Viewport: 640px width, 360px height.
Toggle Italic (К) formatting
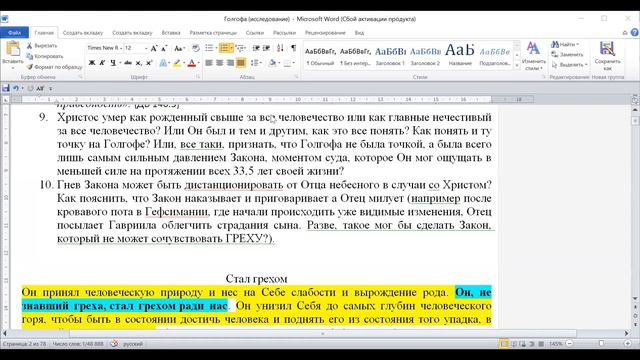pyautogui.click(x=102, y=63)
